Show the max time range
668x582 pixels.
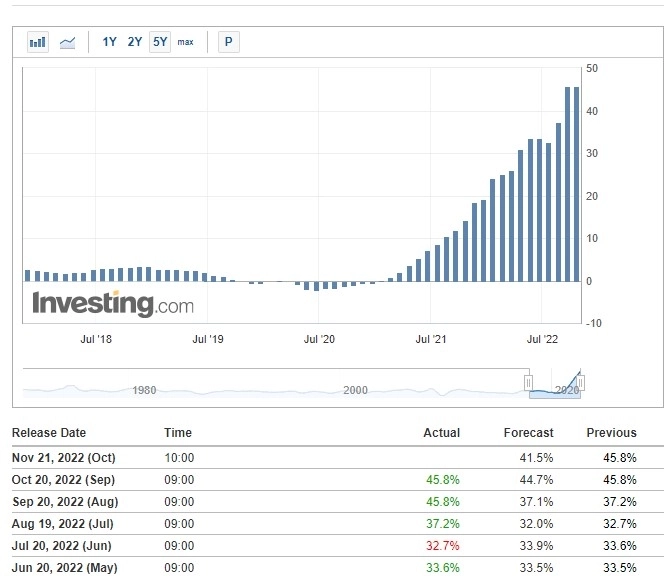(186, 42)
